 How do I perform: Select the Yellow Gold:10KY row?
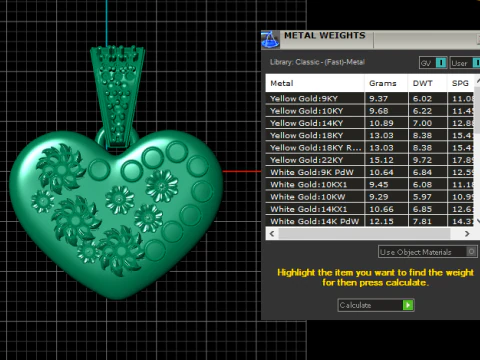tap(370, 111)
